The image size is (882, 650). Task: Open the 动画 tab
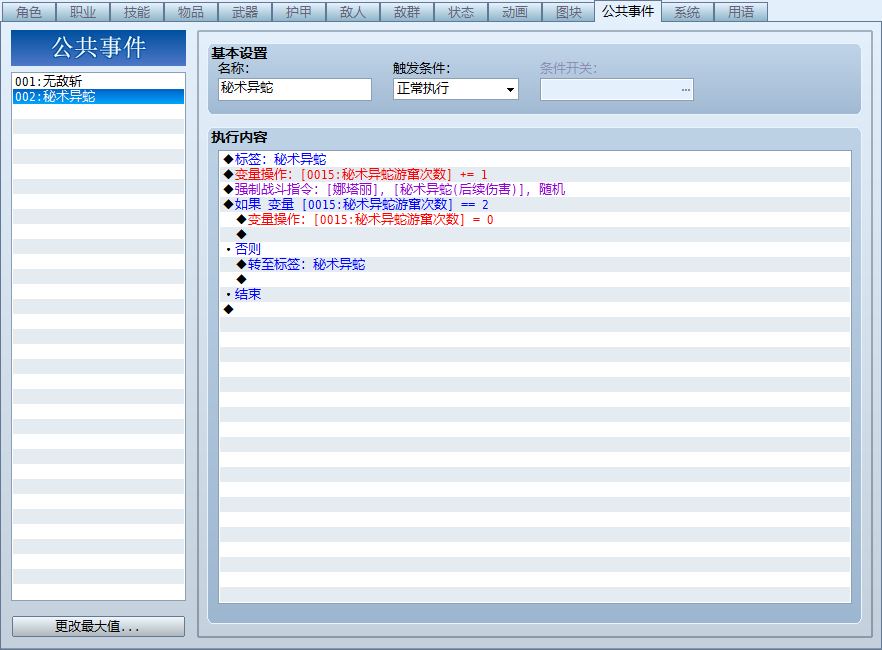(x=515, y=12)
